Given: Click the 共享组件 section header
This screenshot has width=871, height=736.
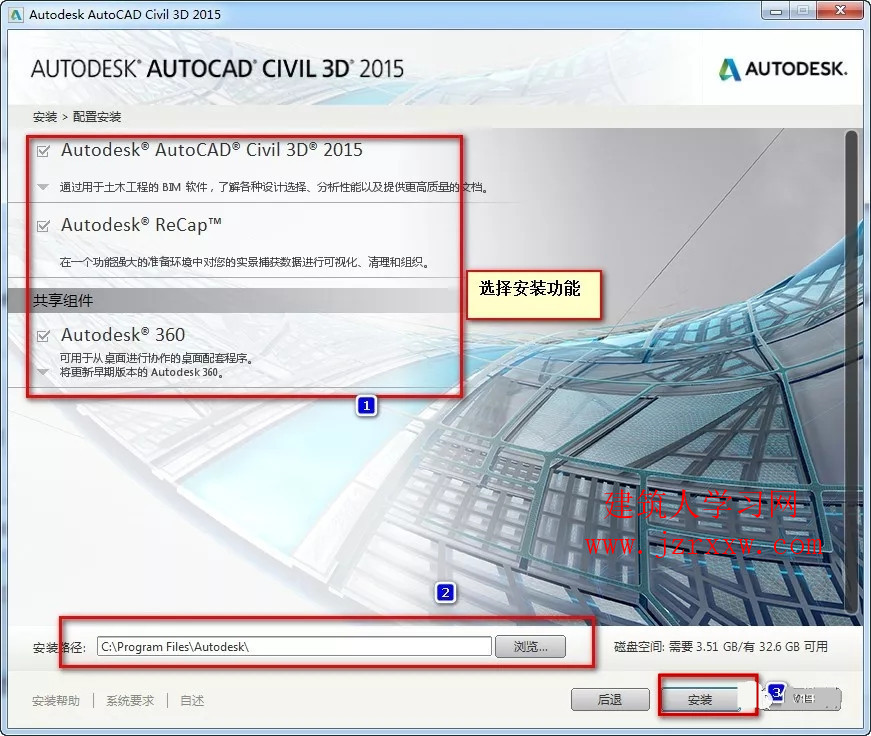Looking at the screenshot, I should [63, 301].
